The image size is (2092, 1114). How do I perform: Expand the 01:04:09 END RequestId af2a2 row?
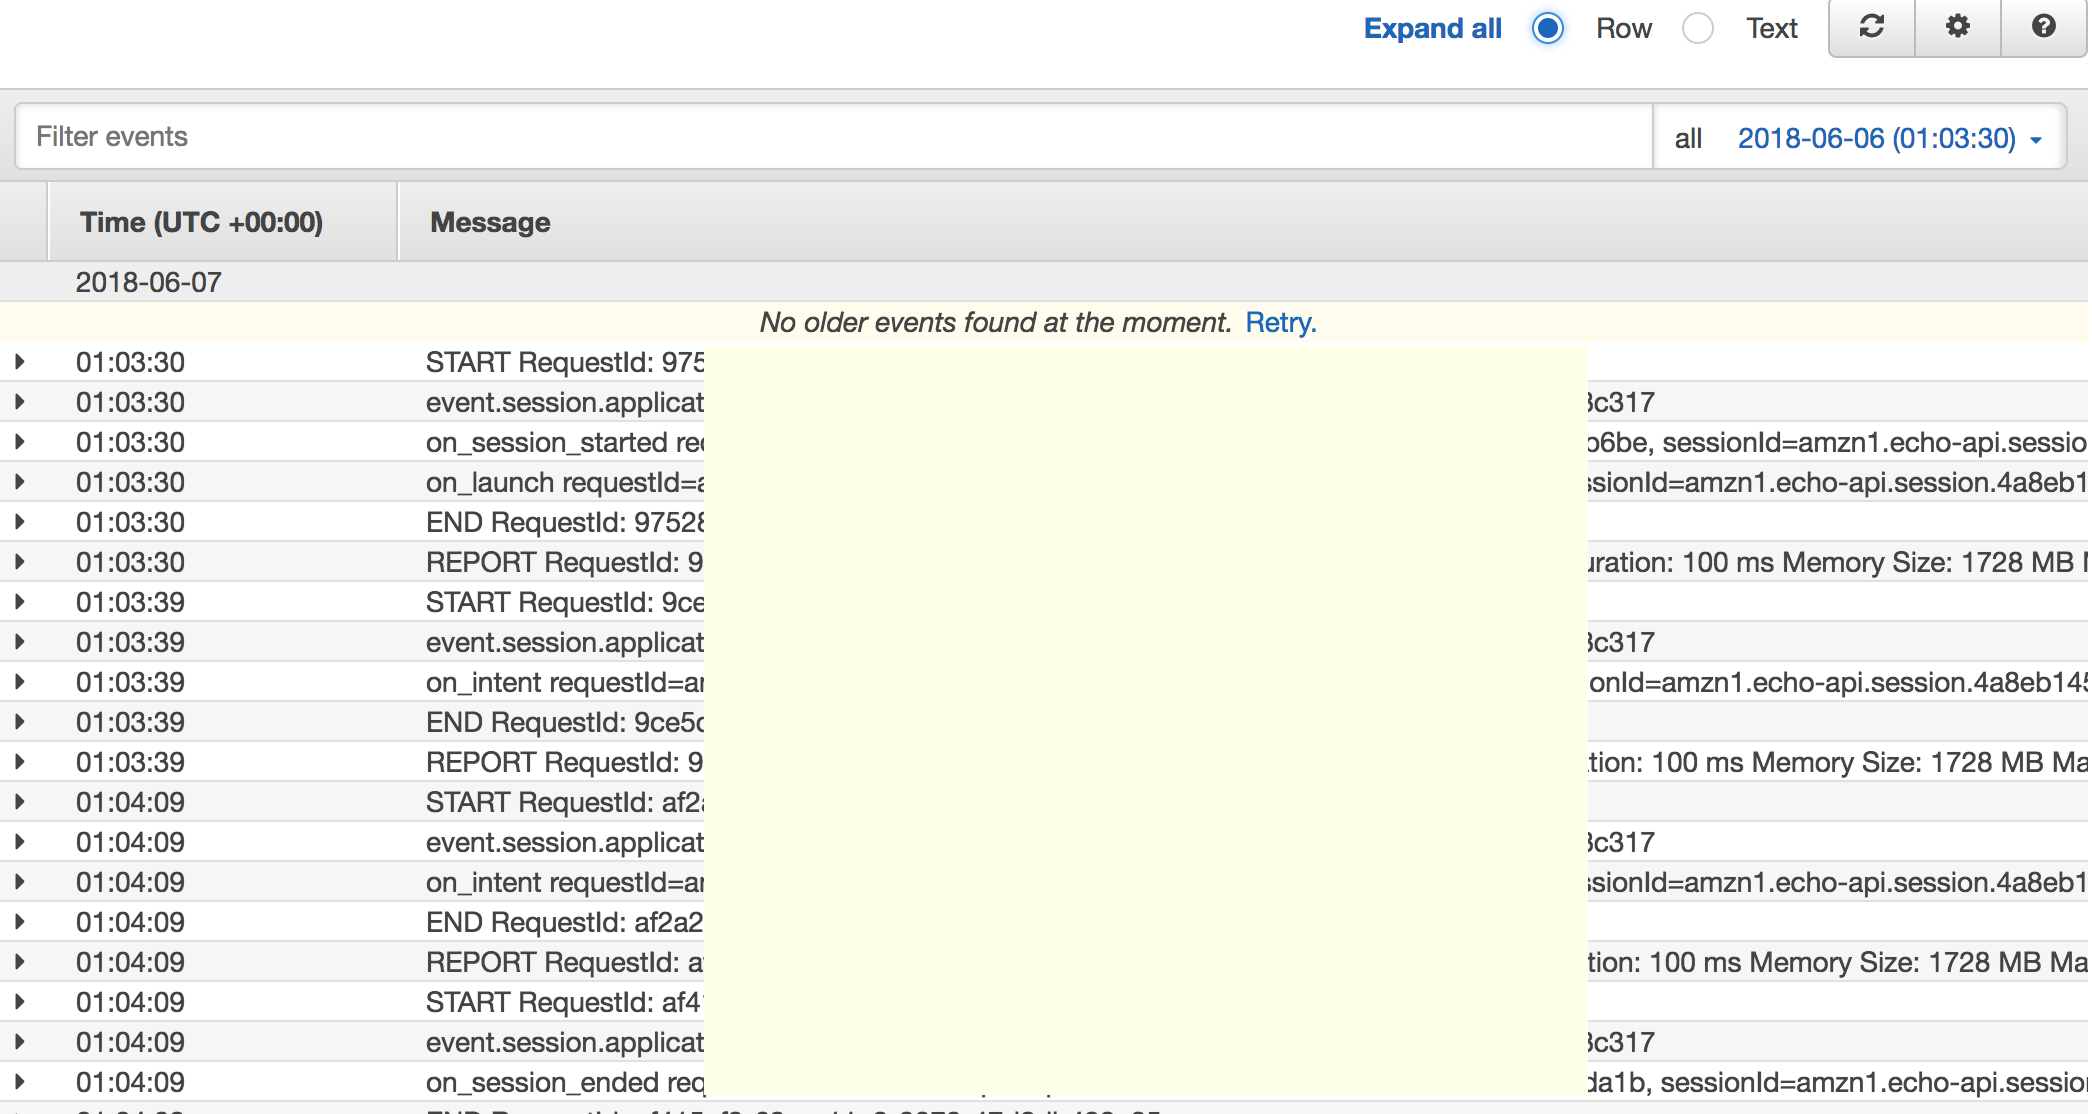[x=20, y=922]
